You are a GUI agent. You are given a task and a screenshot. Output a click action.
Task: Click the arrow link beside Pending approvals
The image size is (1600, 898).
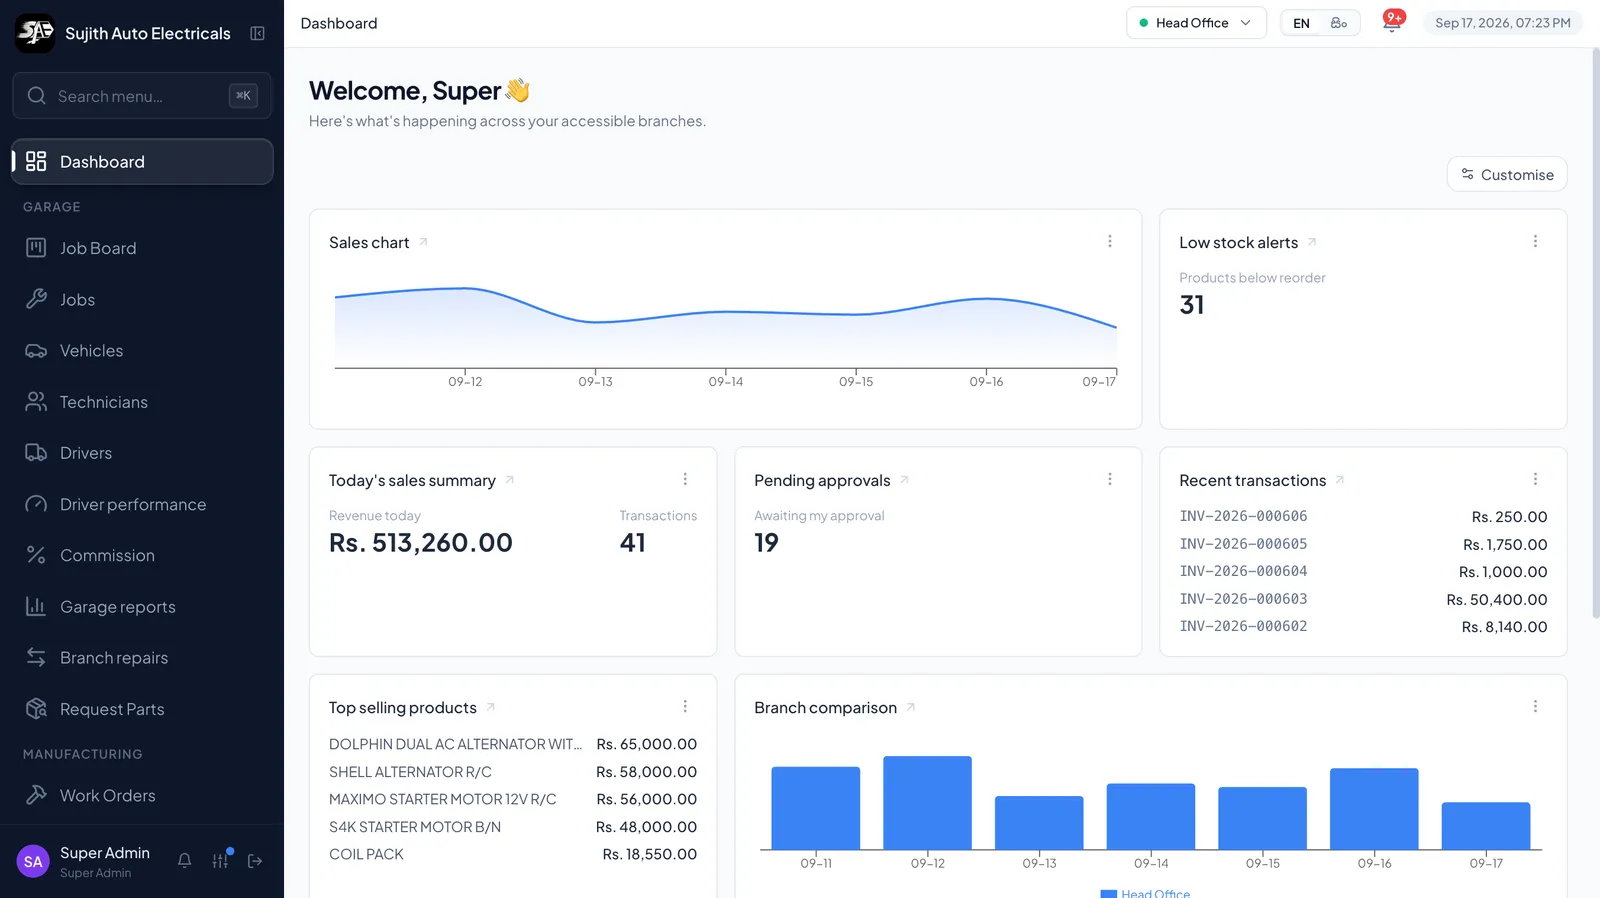click(904, 480)
